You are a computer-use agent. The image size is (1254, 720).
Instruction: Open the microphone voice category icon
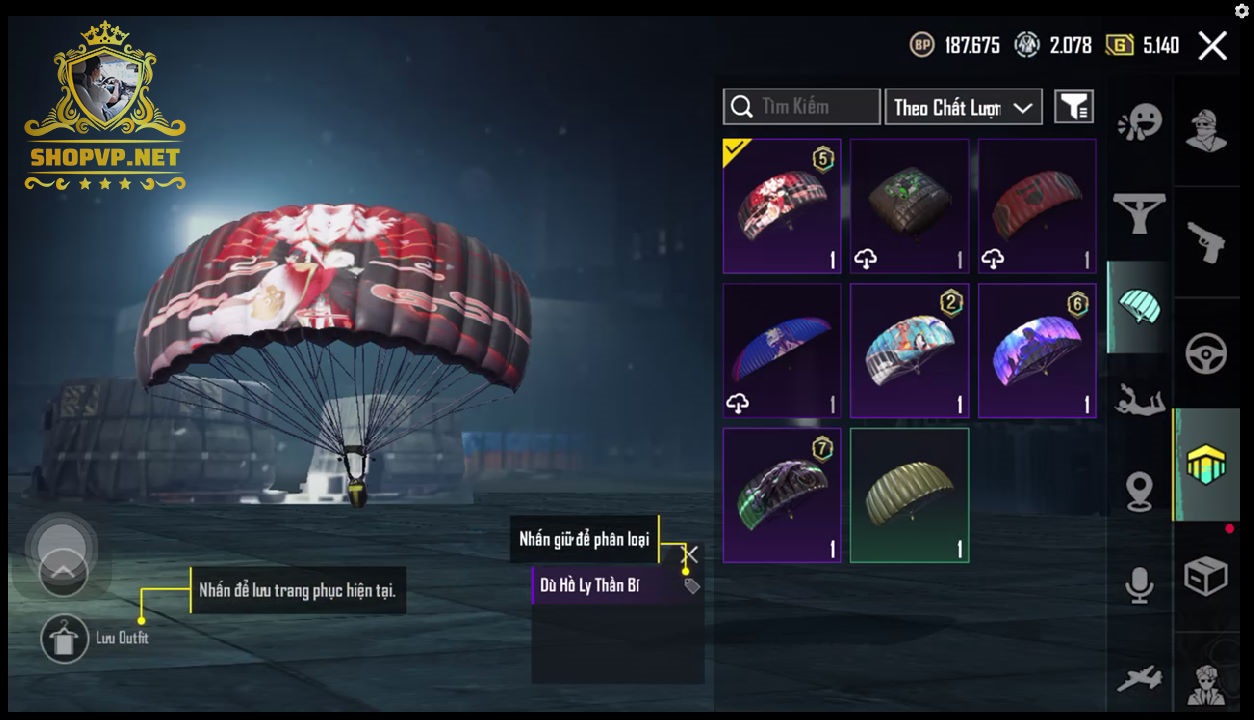click(x=1139, y=585)
